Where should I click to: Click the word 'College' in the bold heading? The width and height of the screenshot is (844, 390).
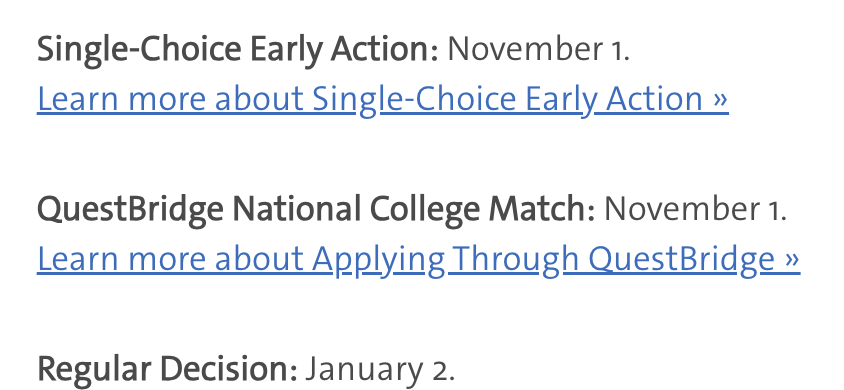pyautogui.click(x=425, y=210)
